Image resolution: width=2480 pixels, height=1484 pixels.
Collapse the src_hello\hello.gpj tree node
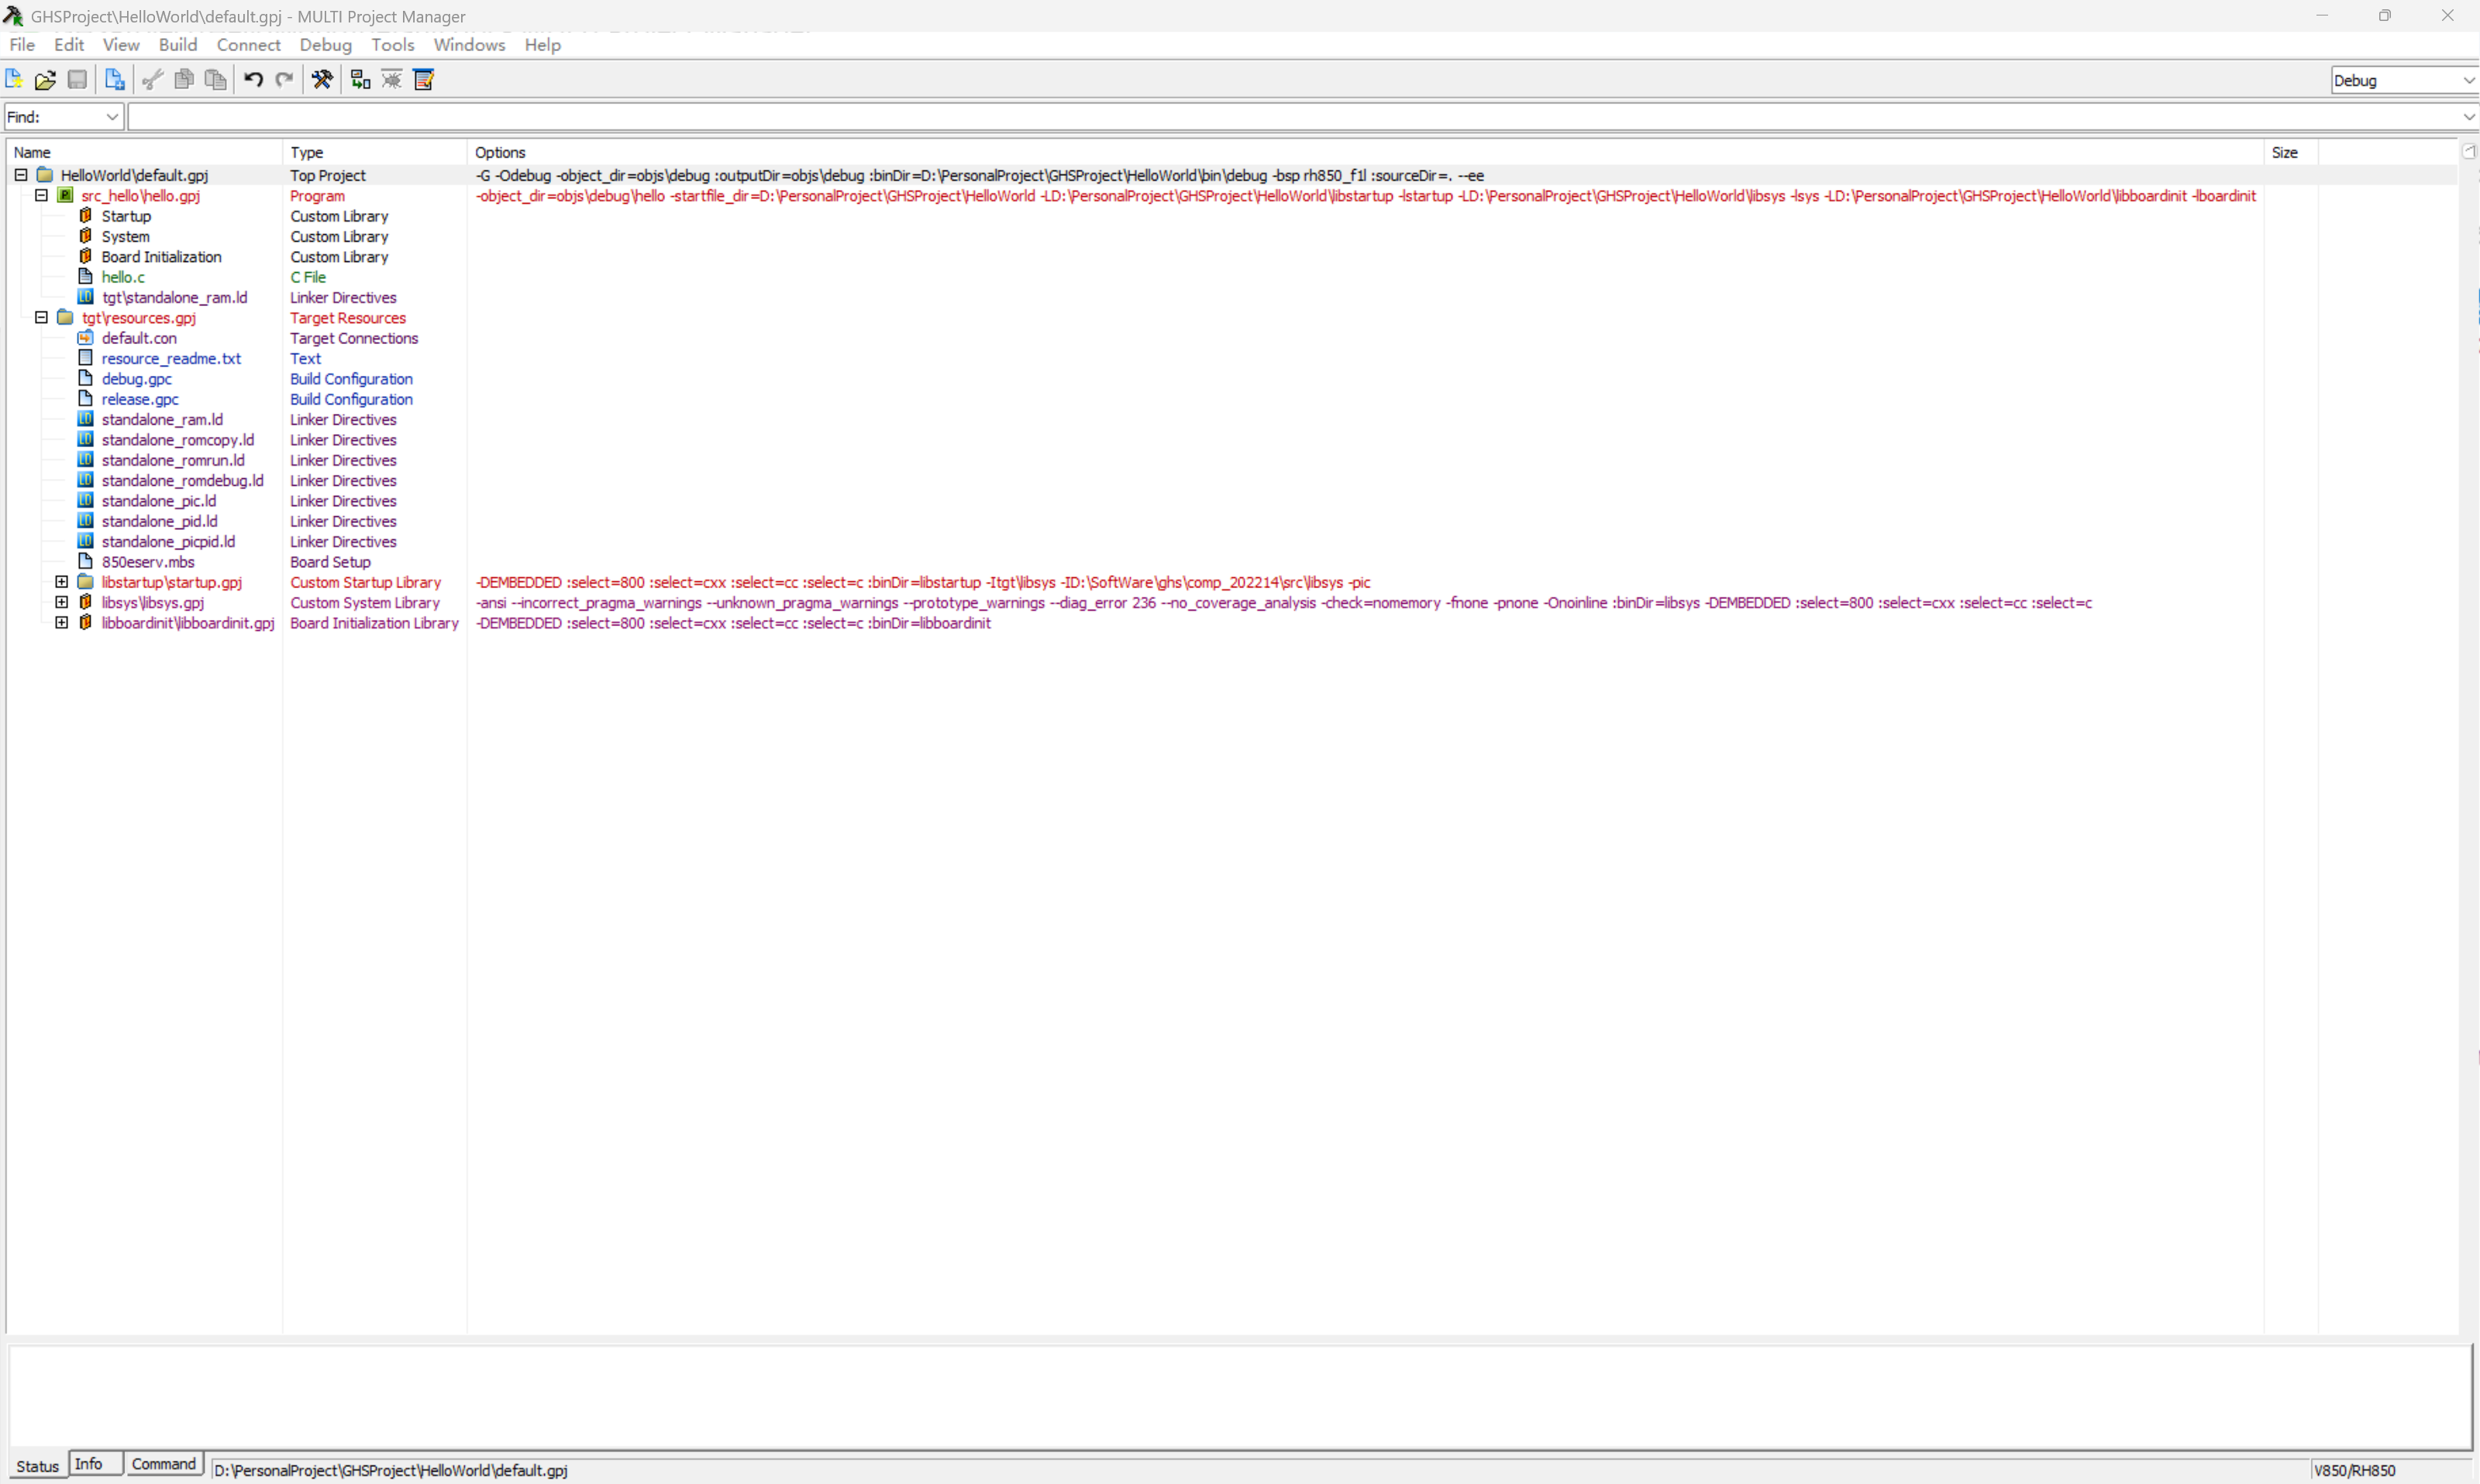tap(41, 196)
